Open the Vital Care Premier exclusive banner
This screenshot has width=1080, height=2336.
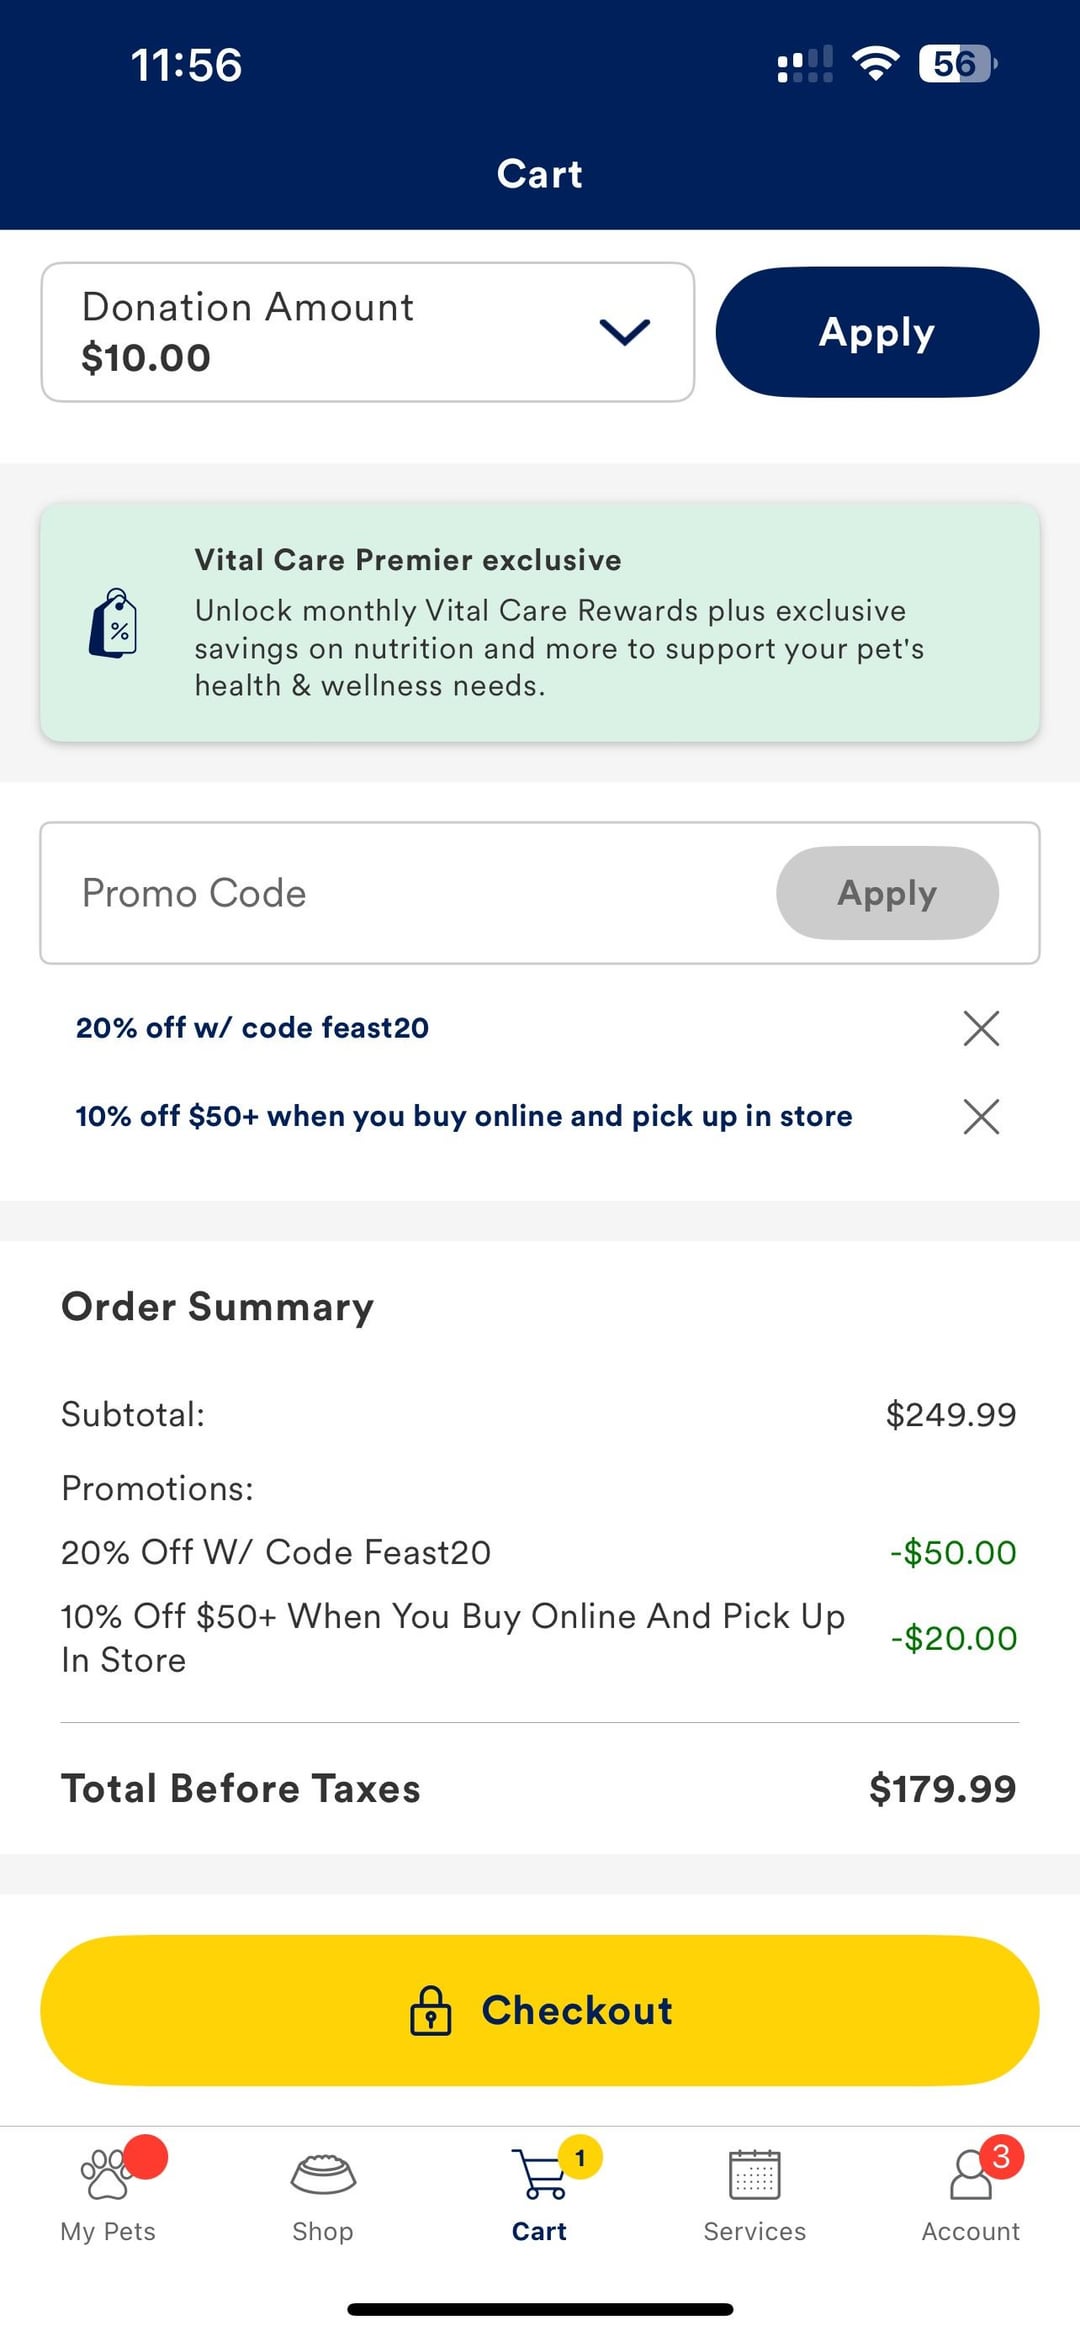click(540, 622)
